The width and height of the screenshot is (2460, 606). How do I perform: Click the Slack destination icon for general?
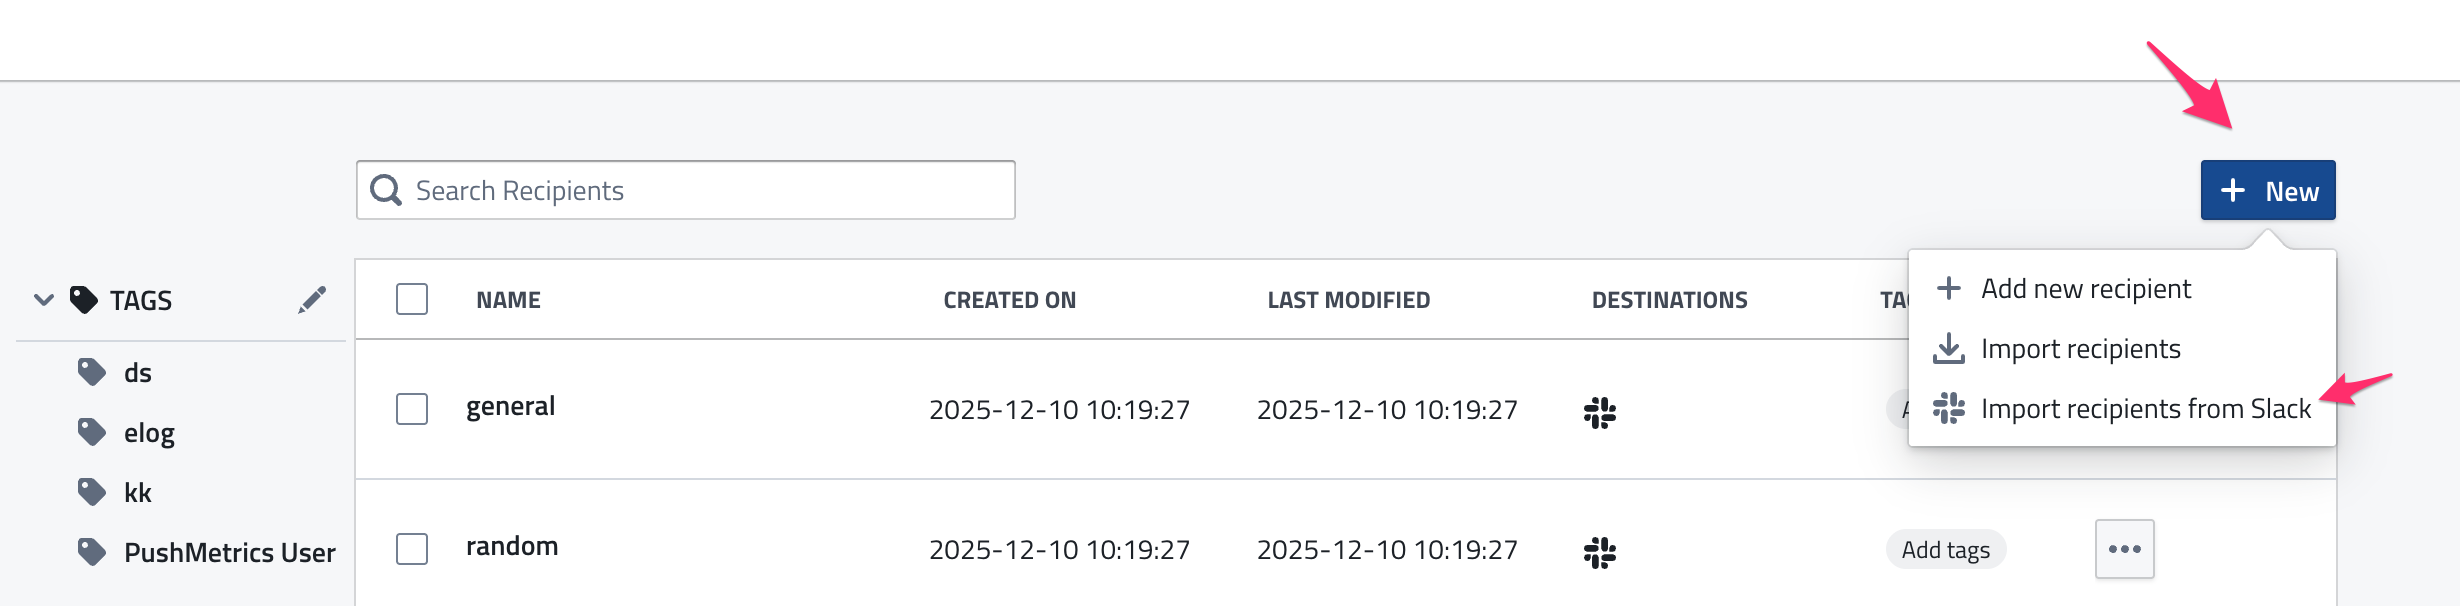tap(1600, 412)
